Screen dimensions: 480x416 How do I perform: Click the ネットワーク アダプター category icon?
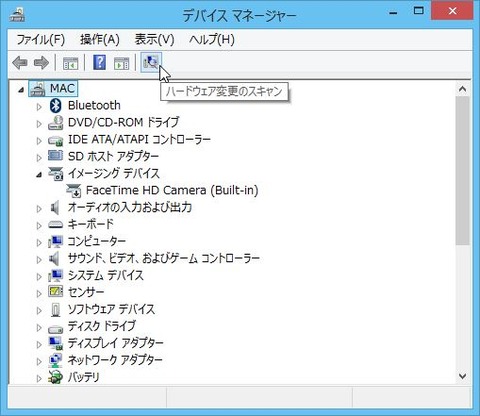tap(55, 360)
